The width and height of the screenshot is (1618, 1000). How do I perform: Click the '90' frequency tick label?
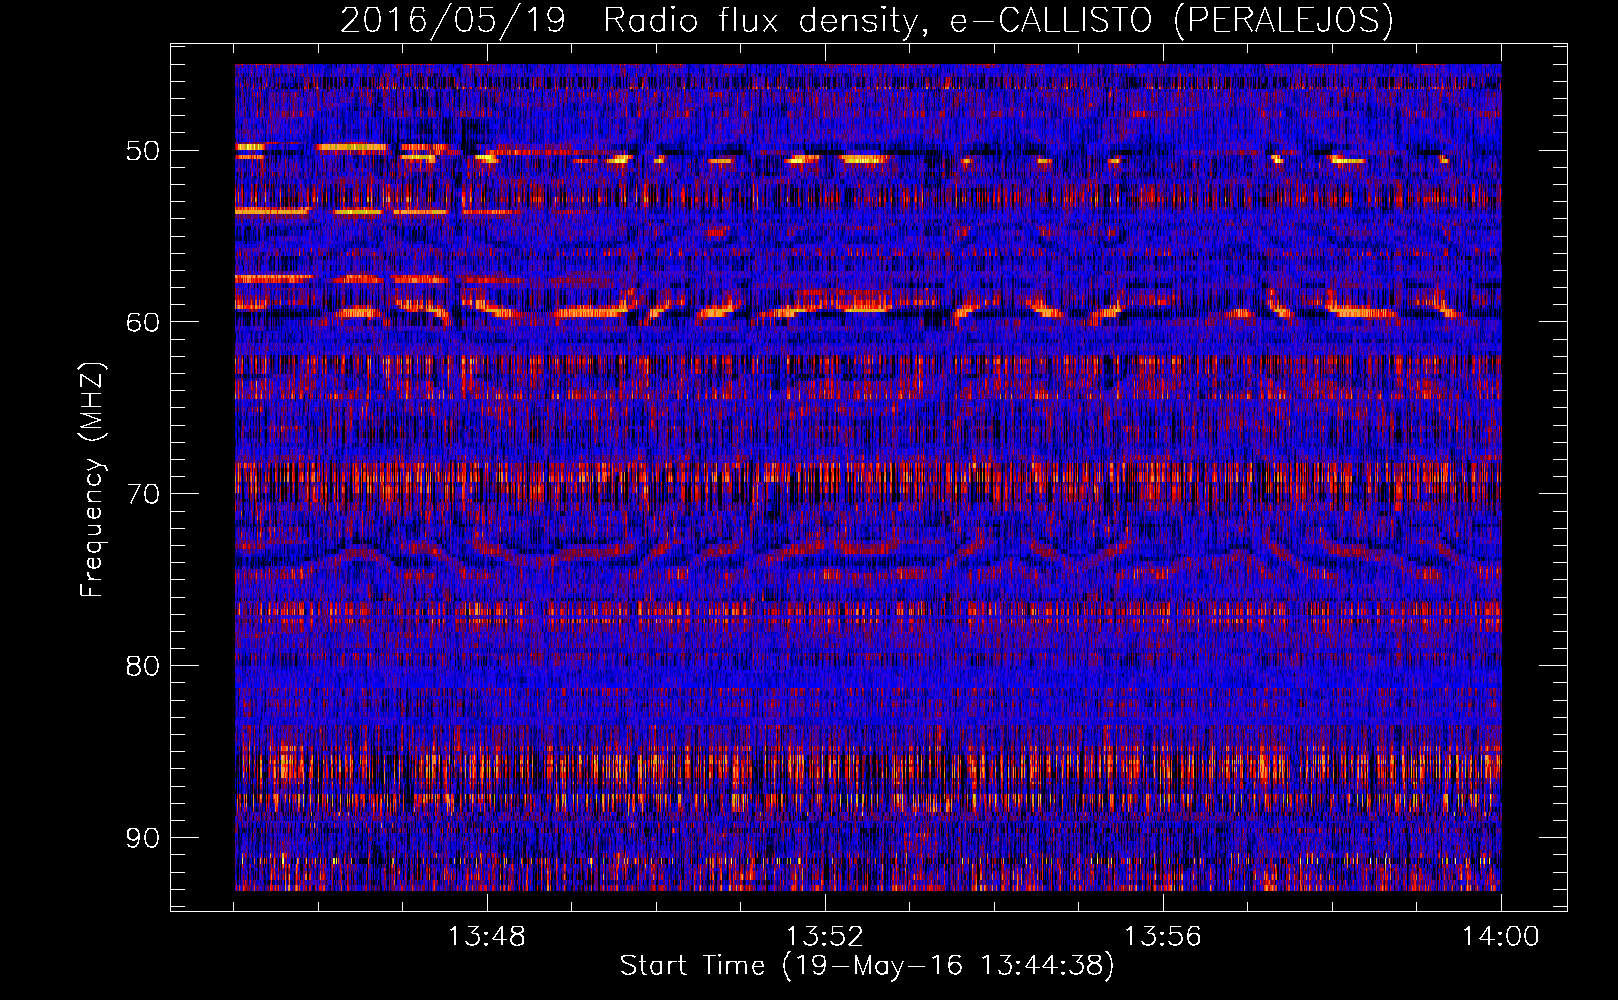tap(143, 838)
